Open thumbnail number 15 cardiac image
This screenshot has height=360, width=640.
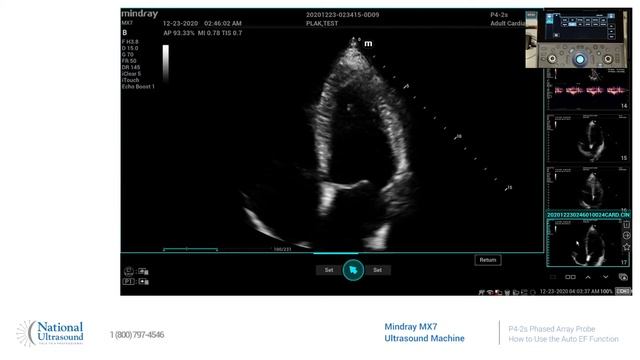pyautogui.click(x=587, y=138)
